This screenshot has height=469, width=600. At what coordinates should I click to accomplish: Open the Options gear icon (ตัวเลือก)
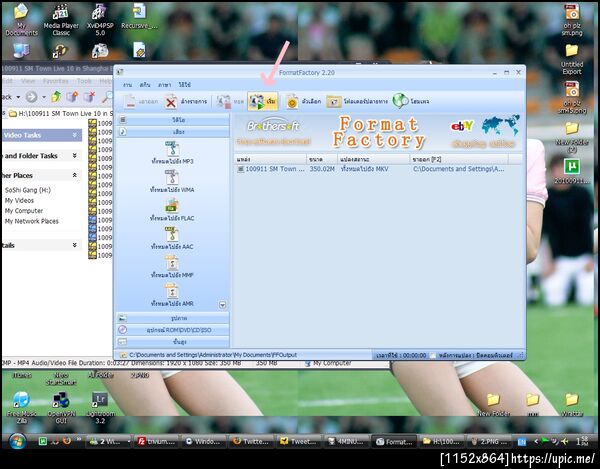292,102
